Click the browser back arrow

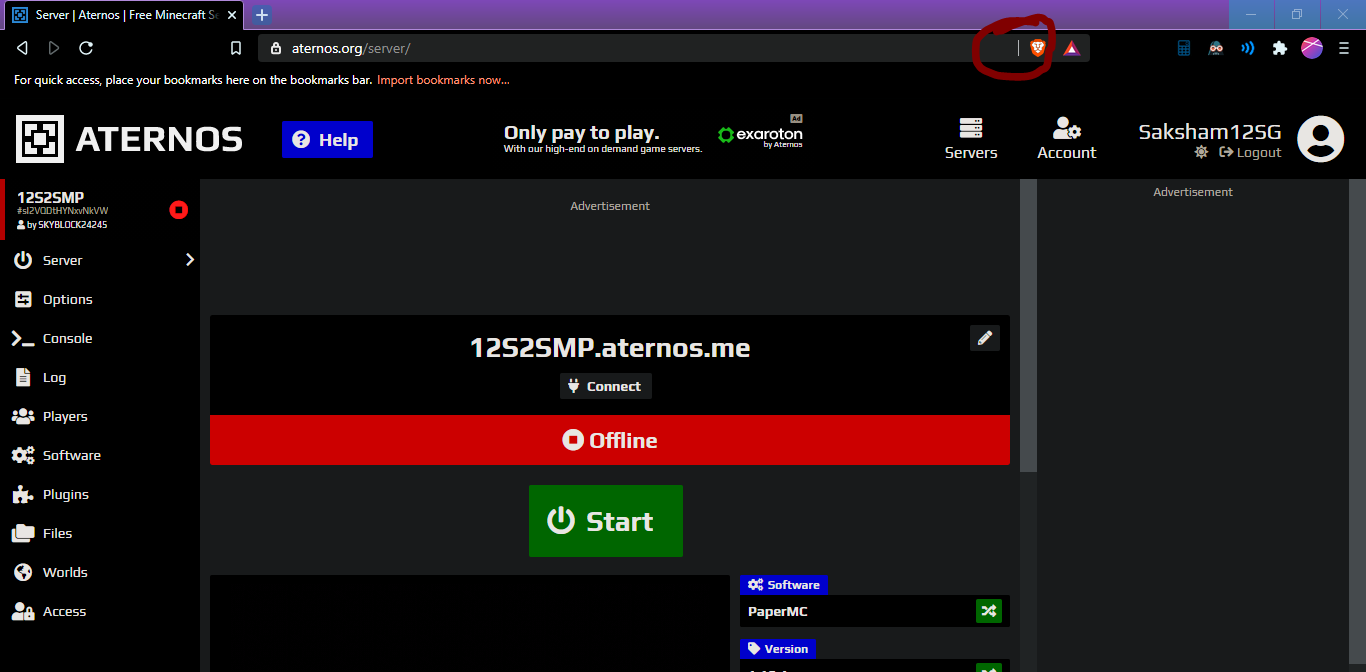click(x=22, y=48)
